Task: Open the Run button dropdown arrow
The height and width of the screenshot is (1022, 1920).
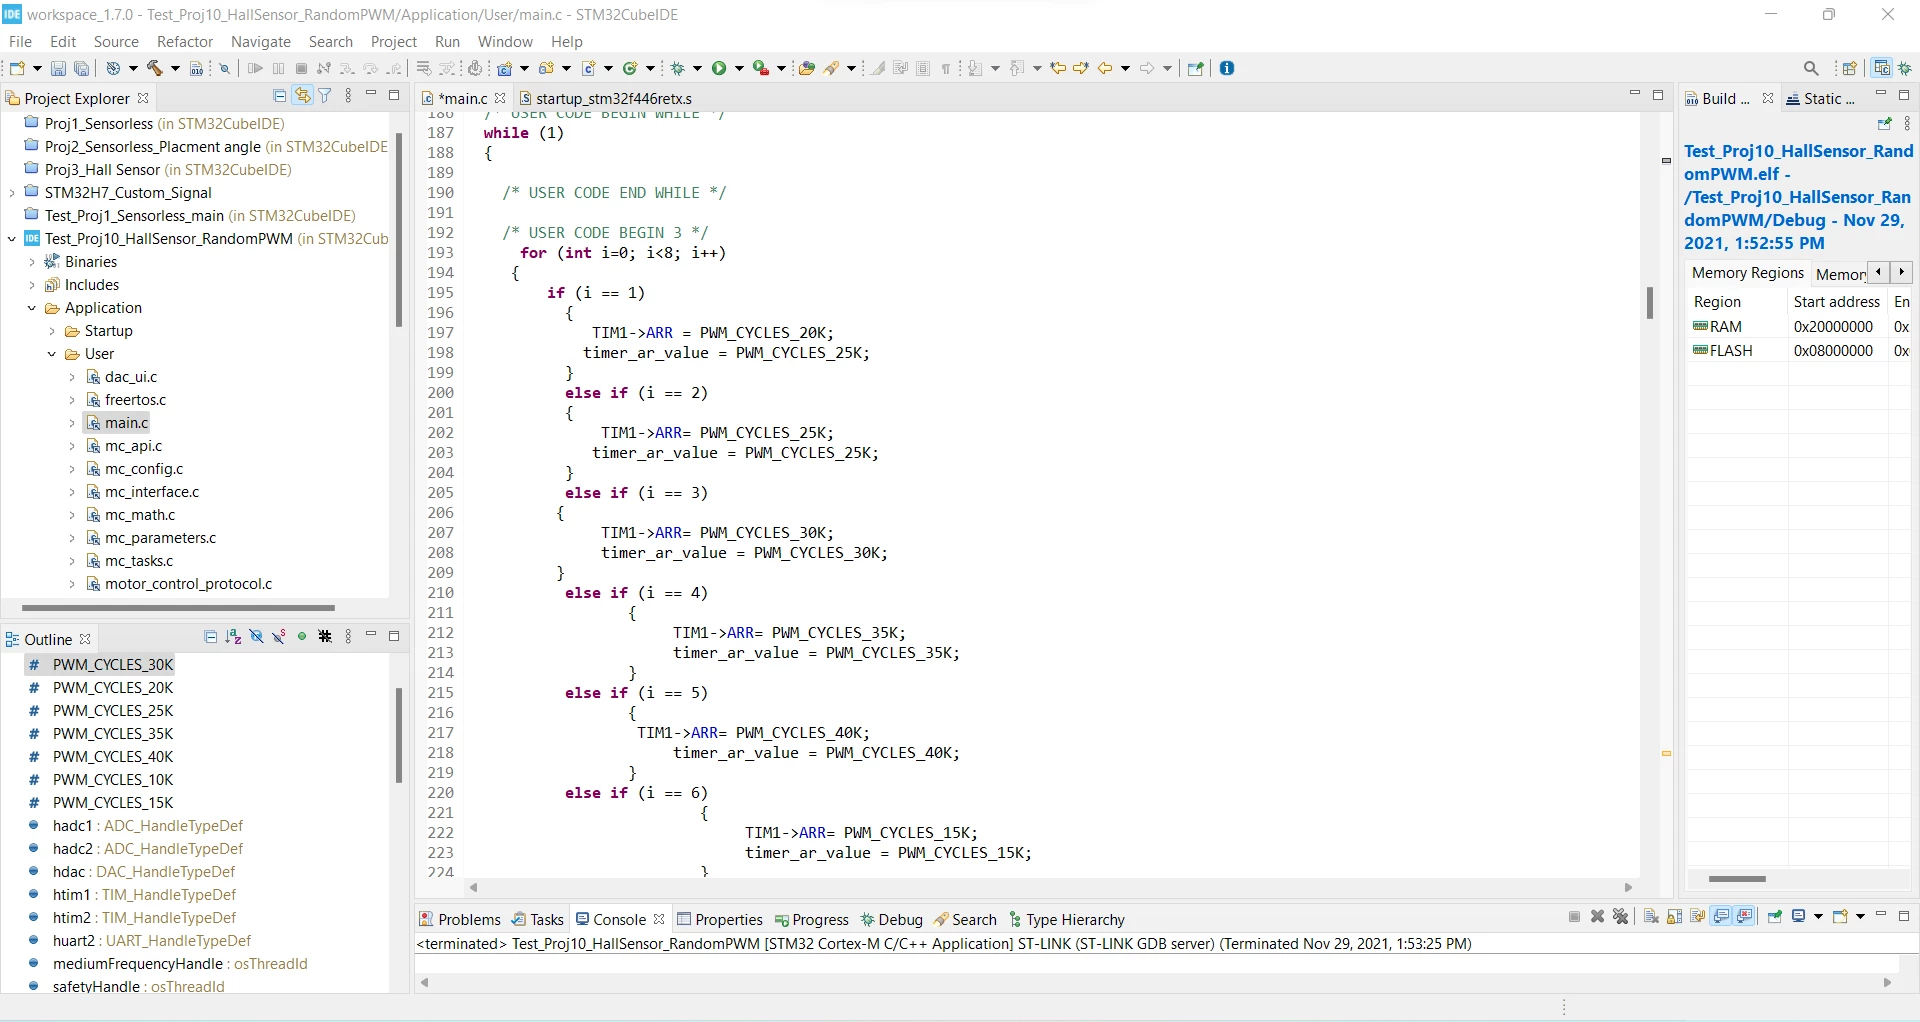Action: [x=740, y=68]
